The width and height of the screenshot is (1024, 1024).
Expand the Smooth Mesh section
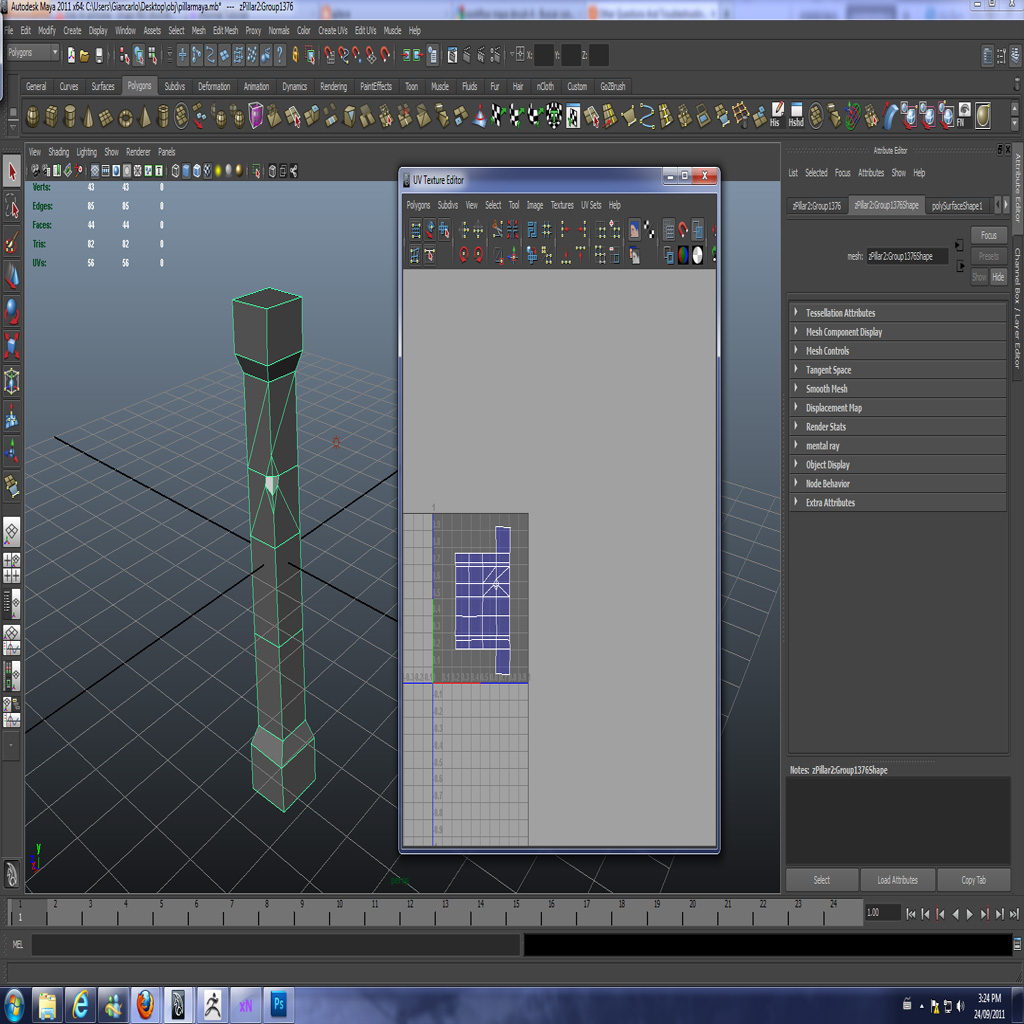pyautogui.click(x=826, y=389)
